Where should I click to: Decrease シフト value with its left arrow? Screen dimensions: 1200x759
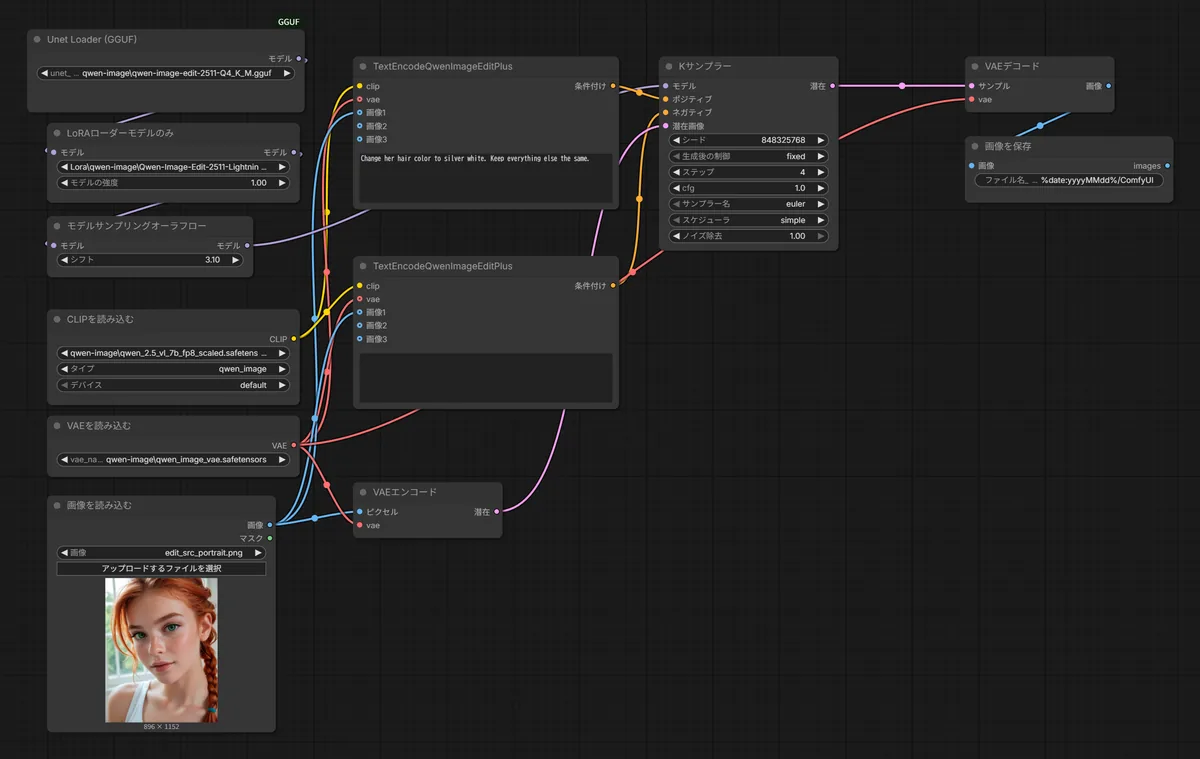tap(64, 260)
